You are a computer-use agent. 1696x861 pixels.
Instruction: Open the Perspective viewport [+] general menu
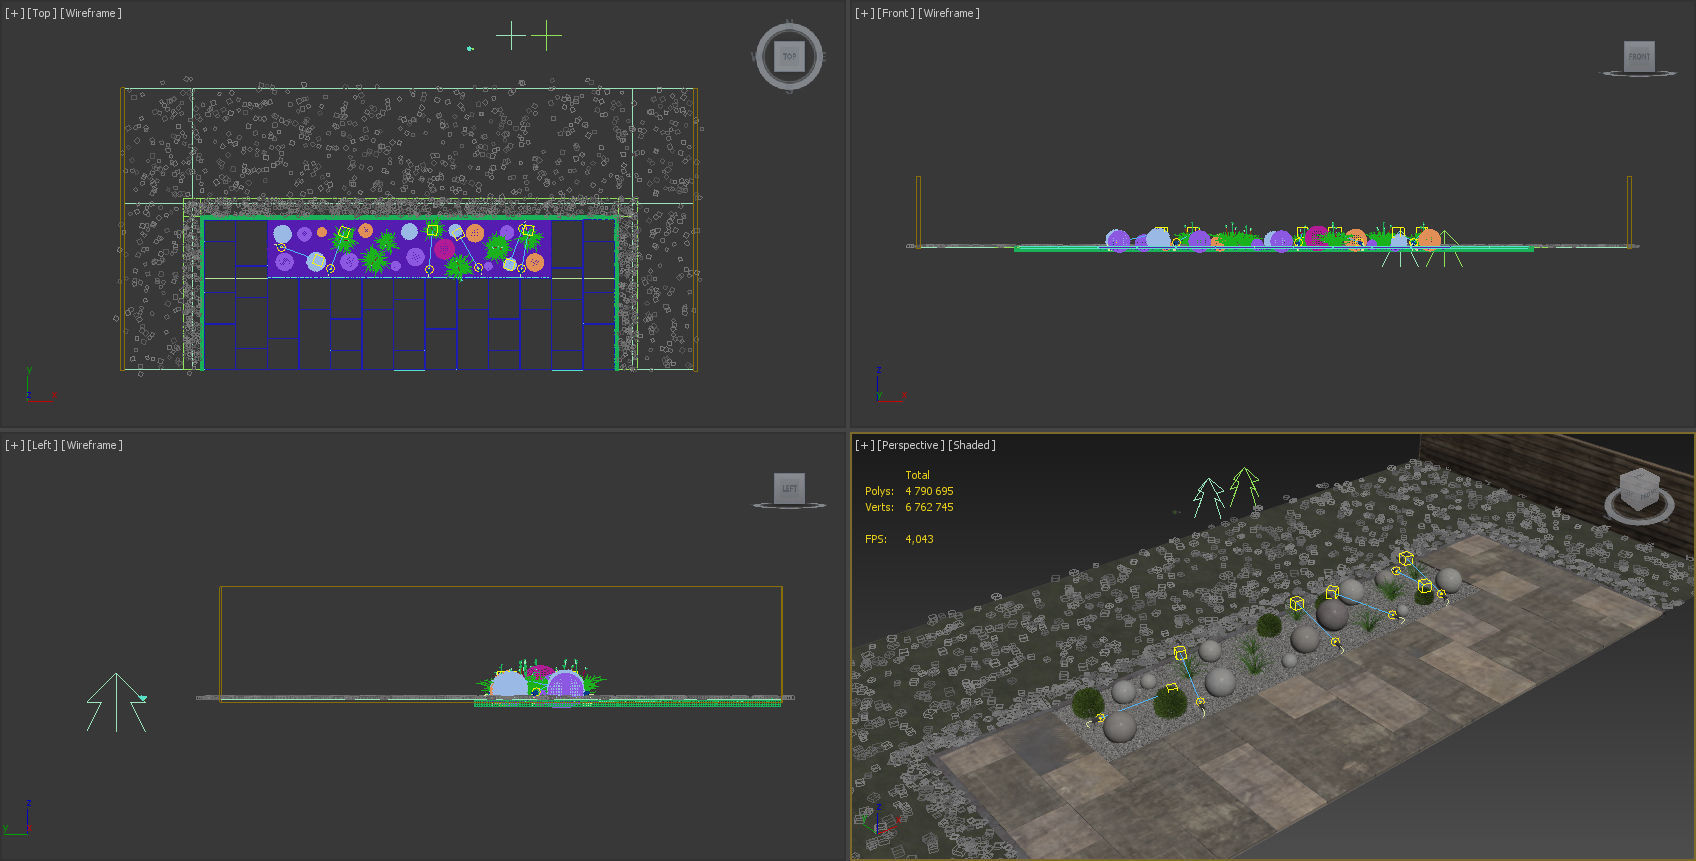865,445
